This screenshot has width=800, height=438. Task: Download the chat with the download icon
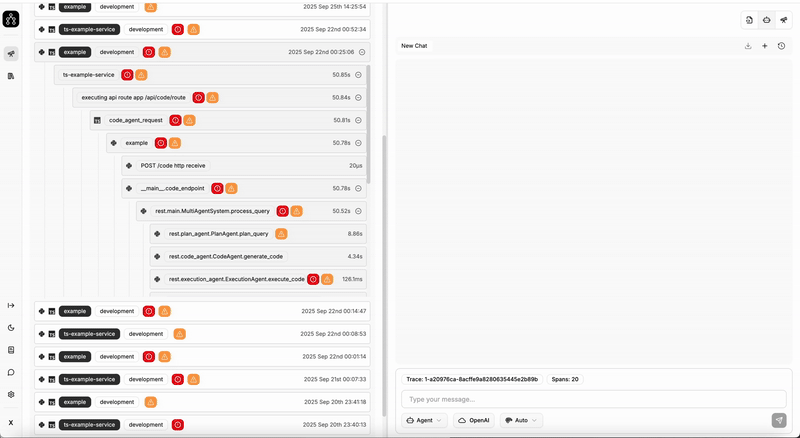click(748, 46)
